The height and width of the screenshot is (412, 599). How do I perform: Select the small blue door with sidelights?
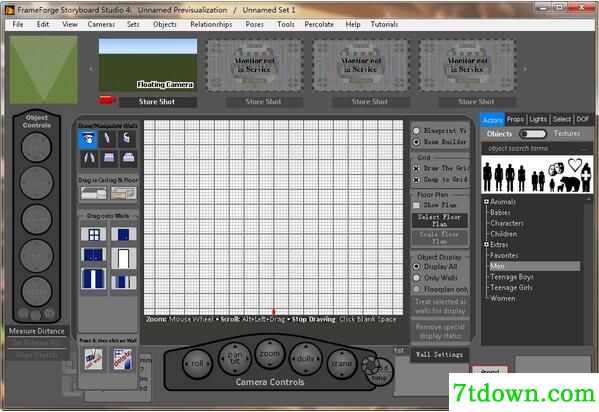coord(123,282)
